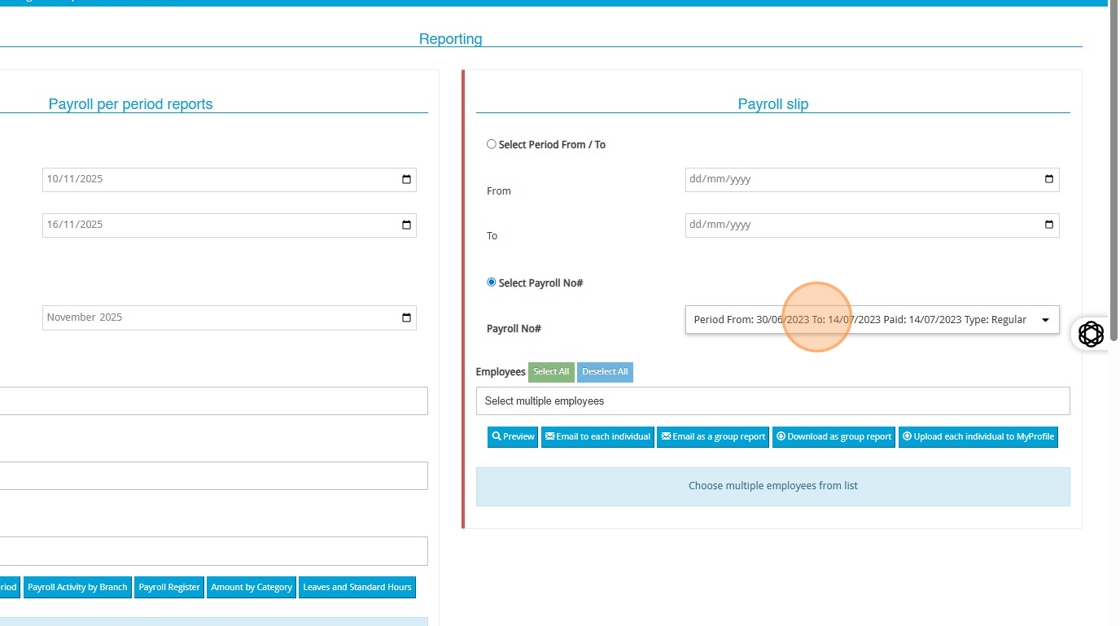Click Email as a group report

(713, 437)
